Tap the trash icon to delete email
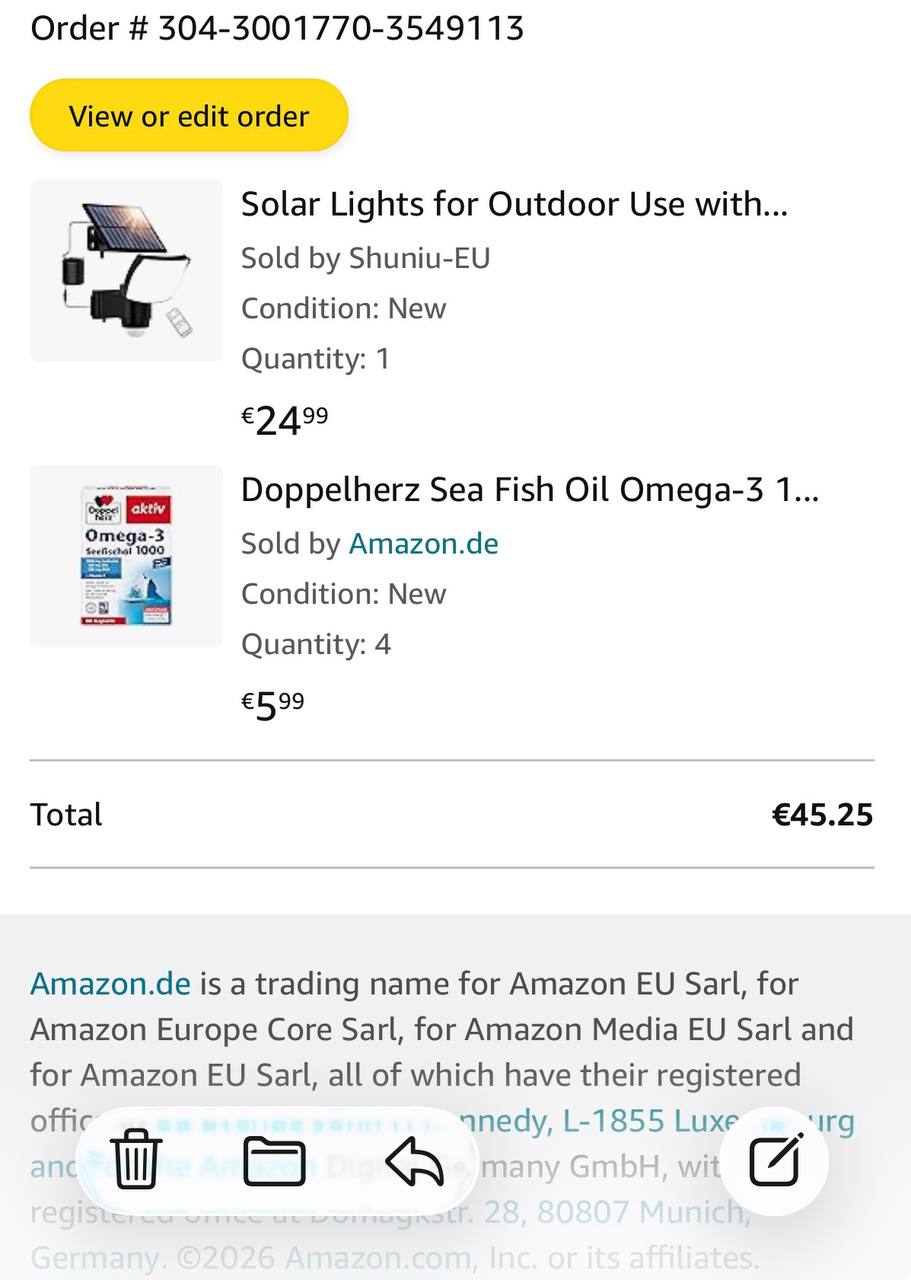 click(137, 1160)
